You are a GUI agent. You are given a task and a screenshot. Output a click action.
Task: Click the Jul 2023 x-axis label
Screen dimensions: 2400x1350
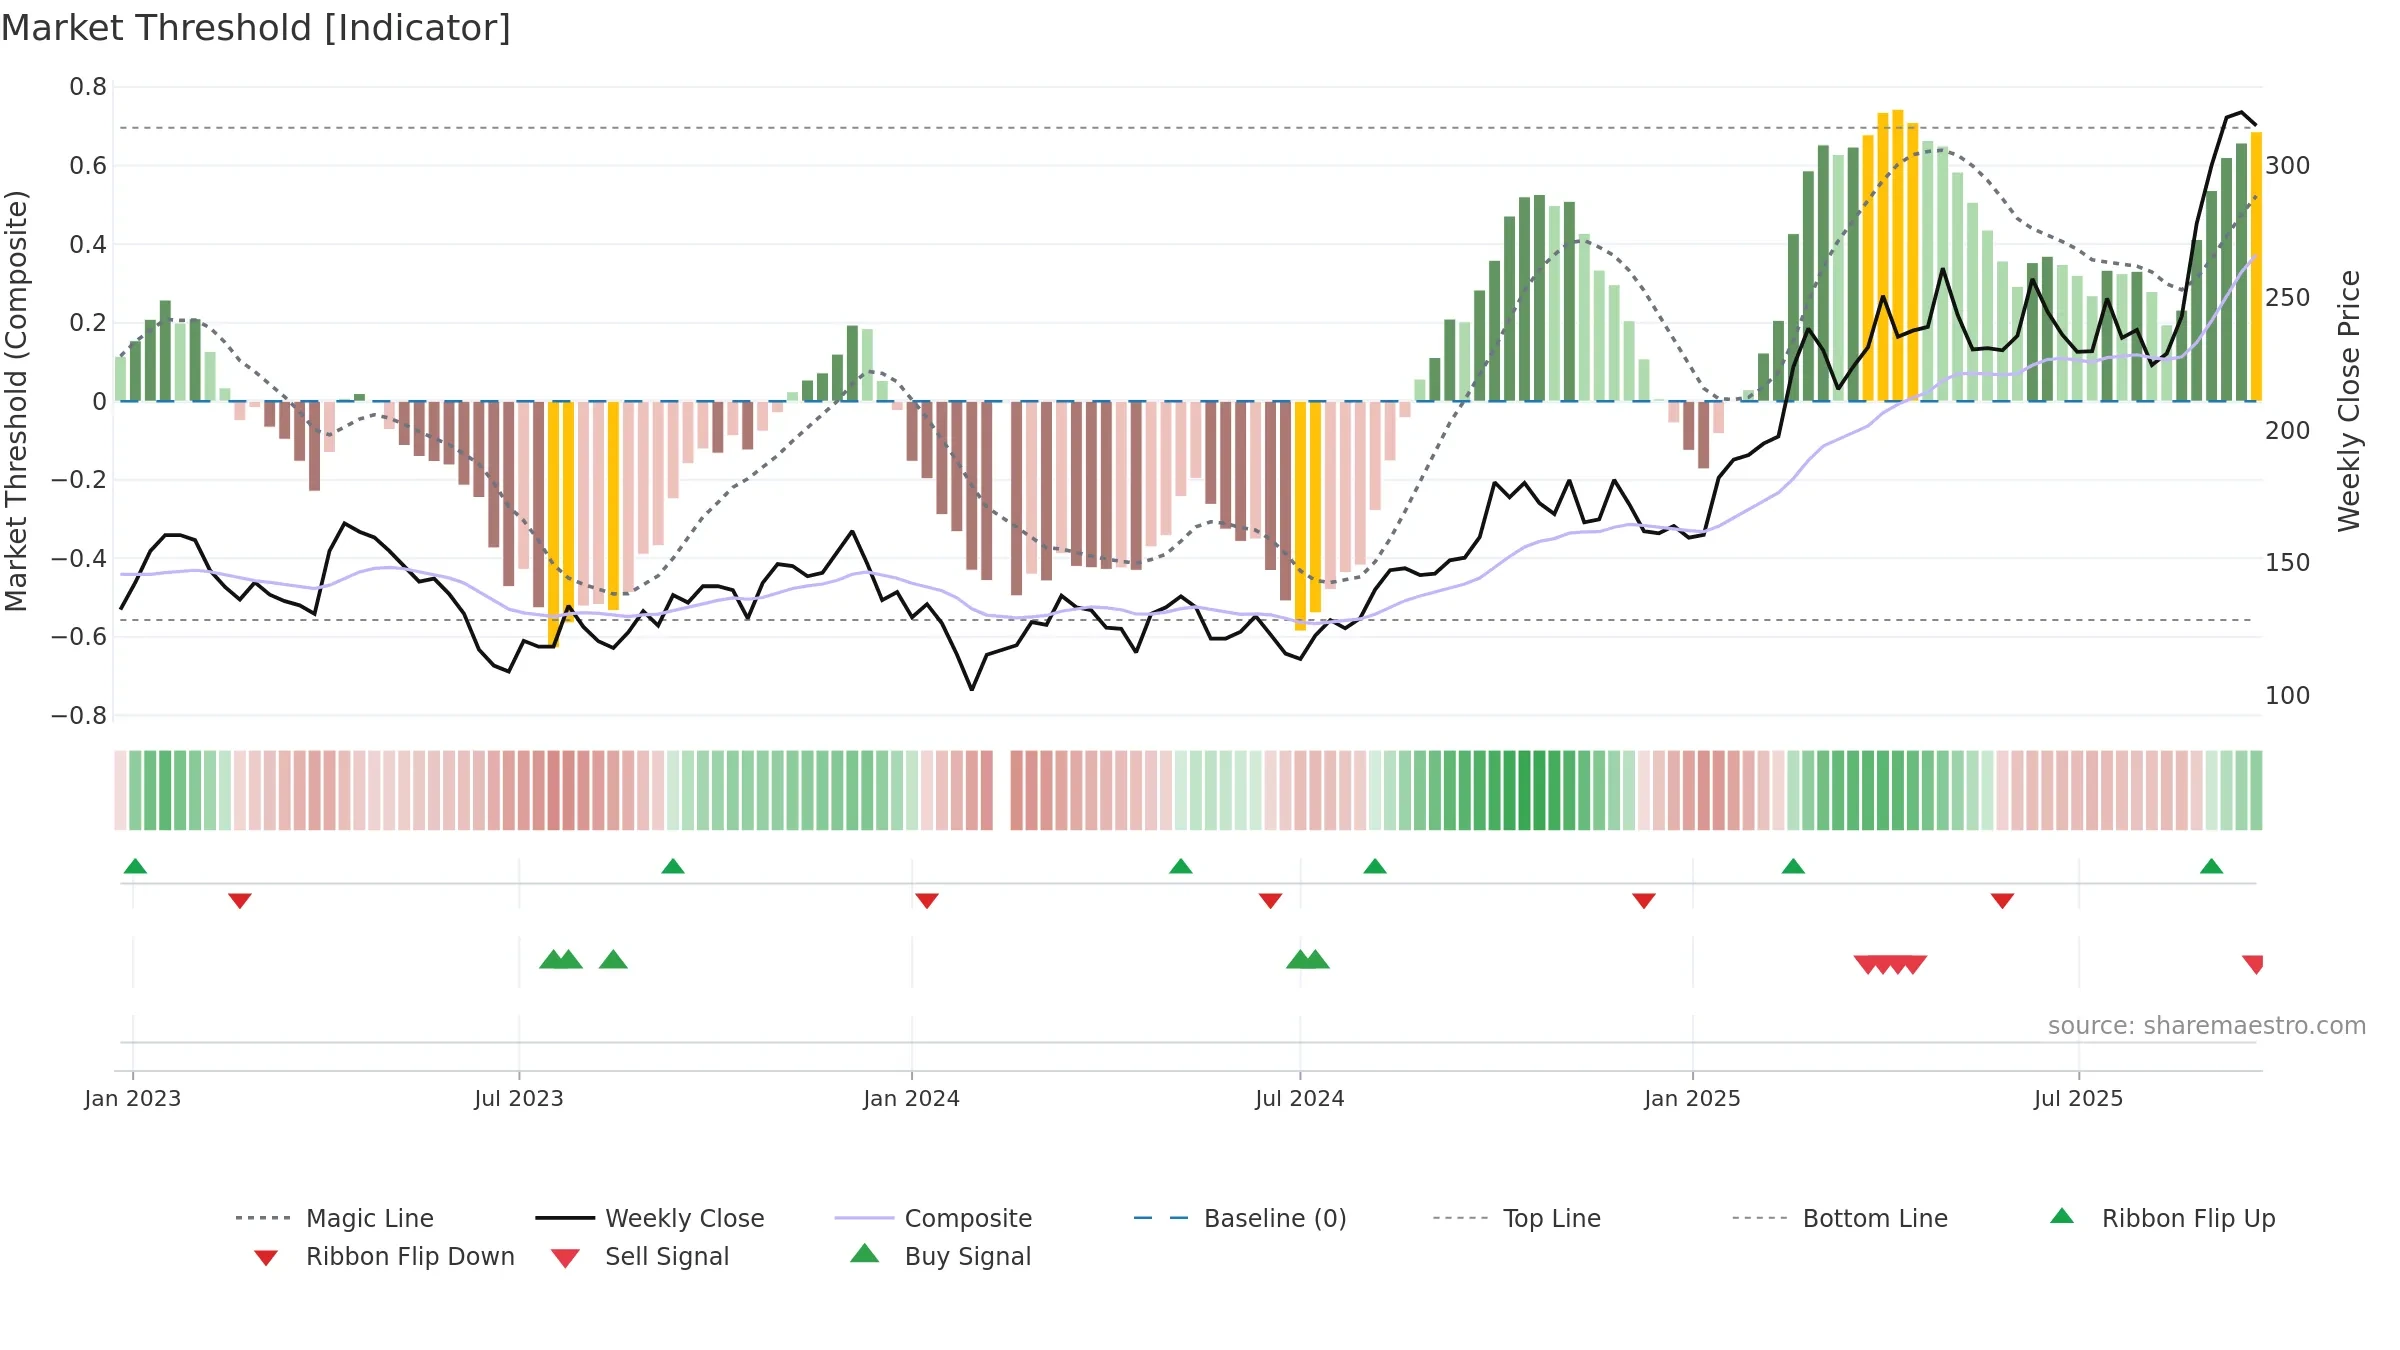(519, 1099)
